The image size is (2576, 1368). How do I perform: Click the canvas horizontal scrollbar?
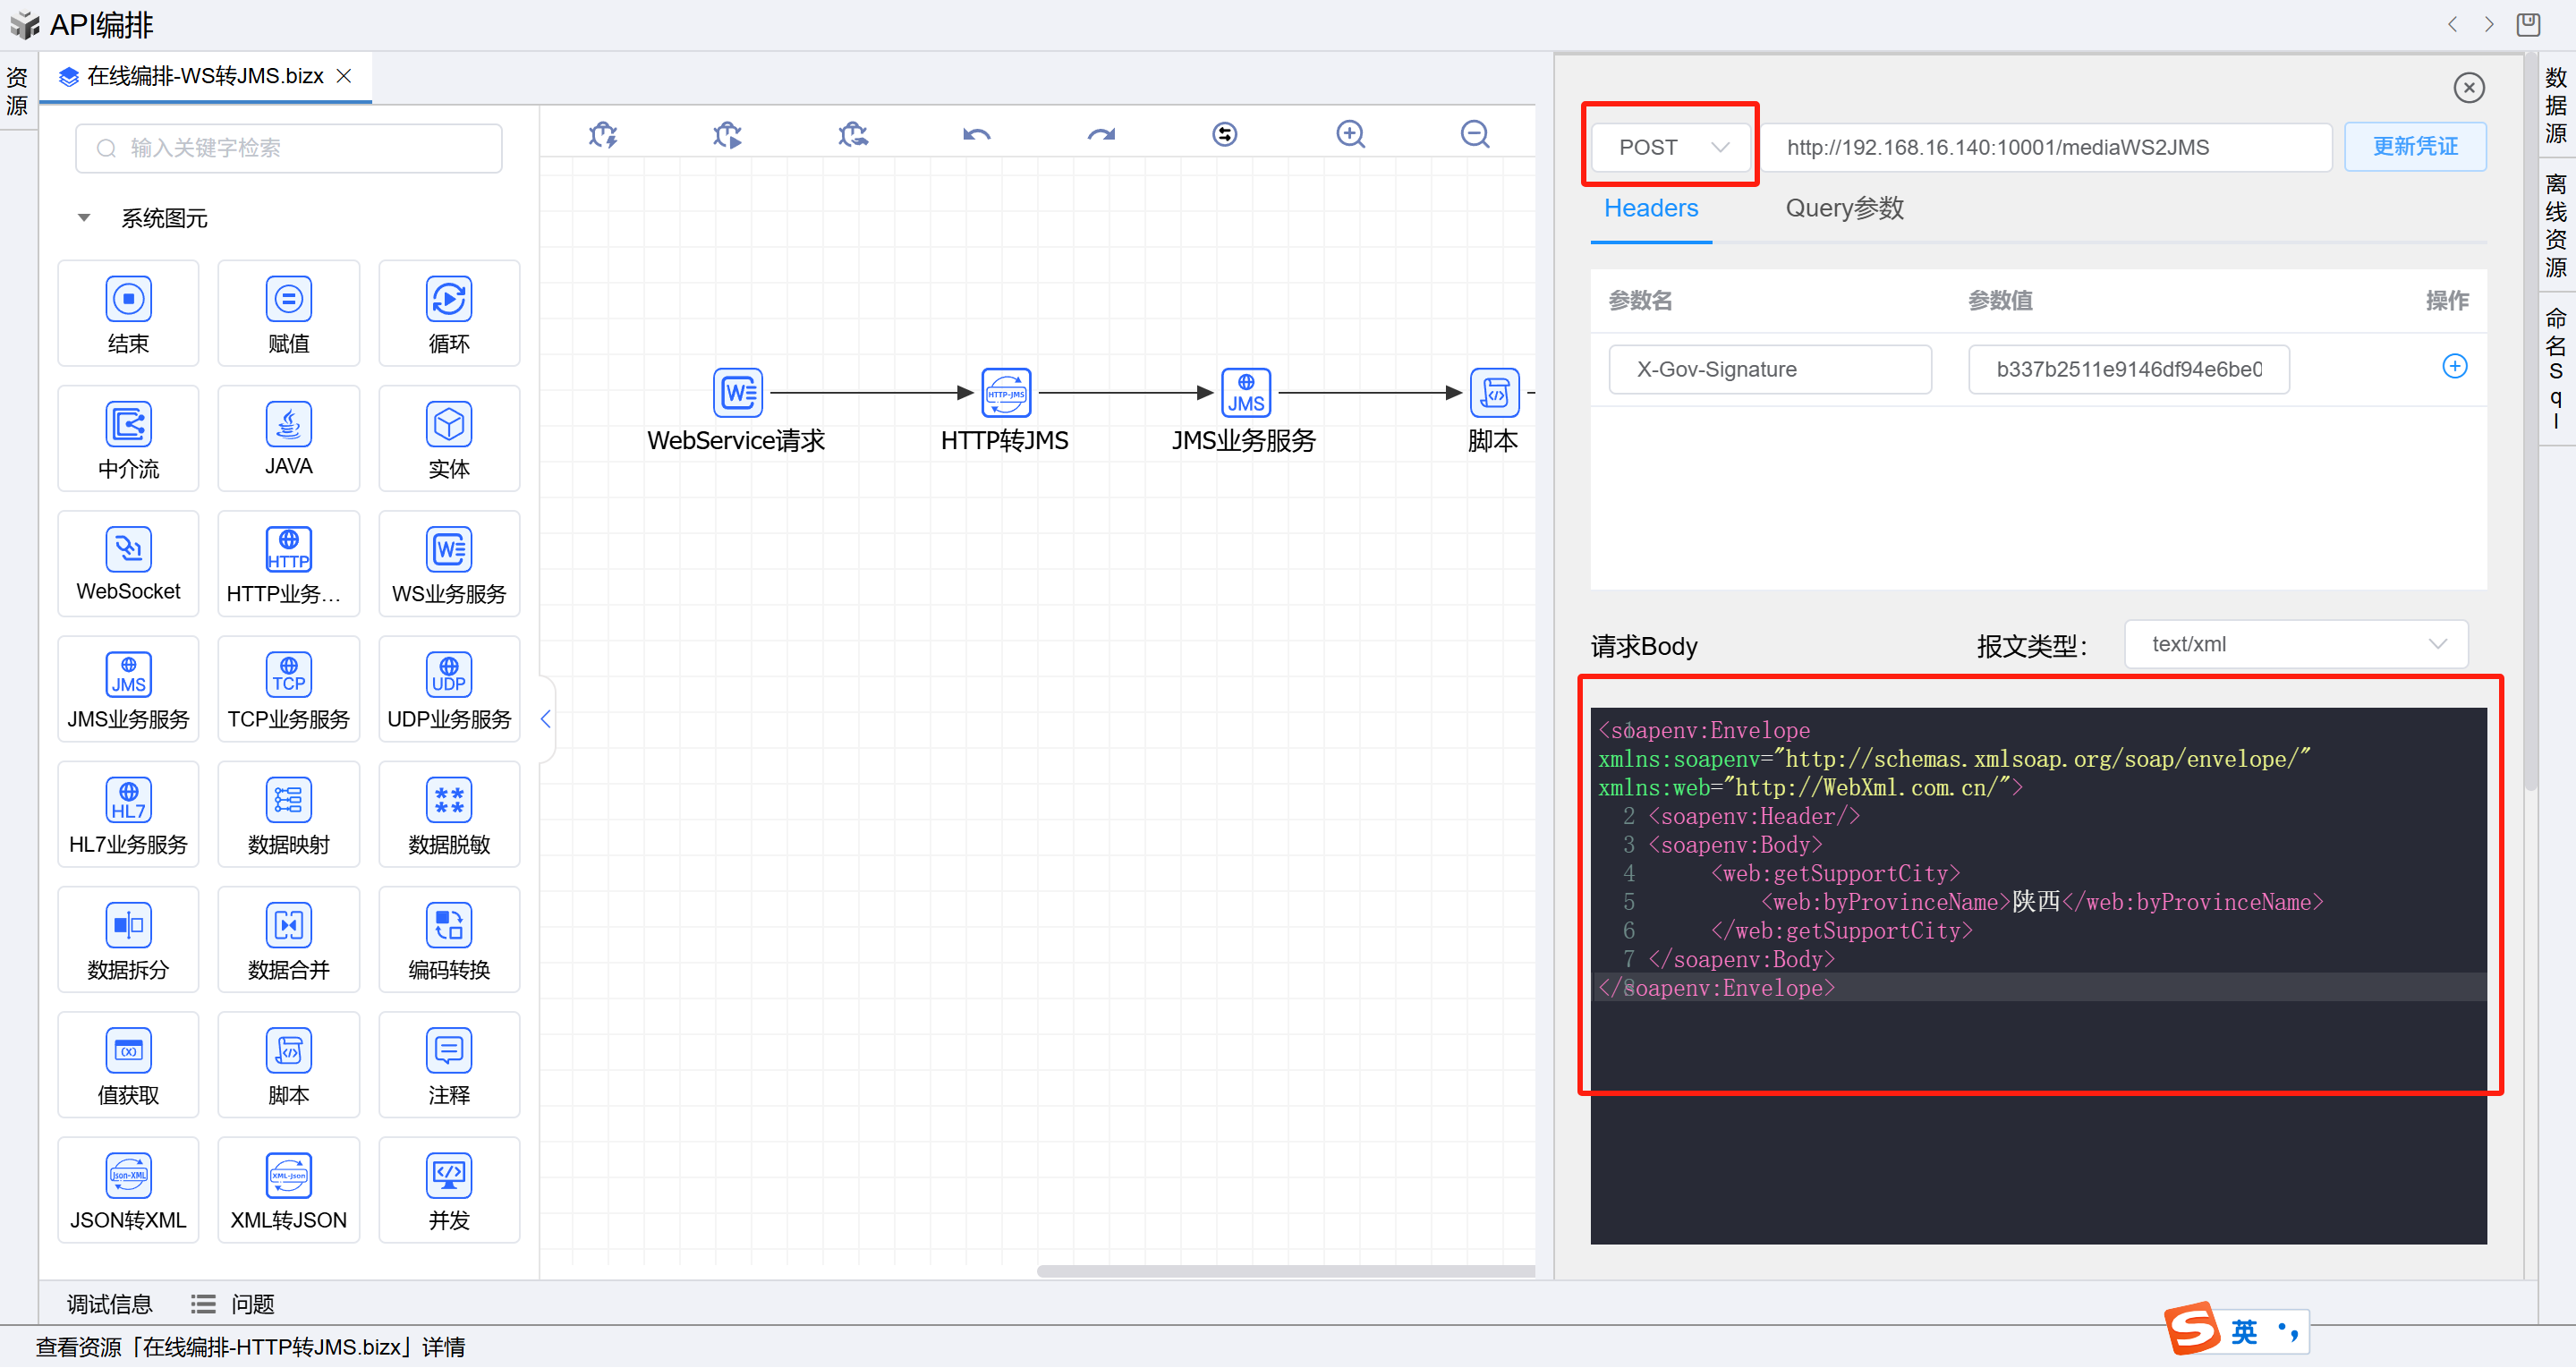point(1285,1271)
